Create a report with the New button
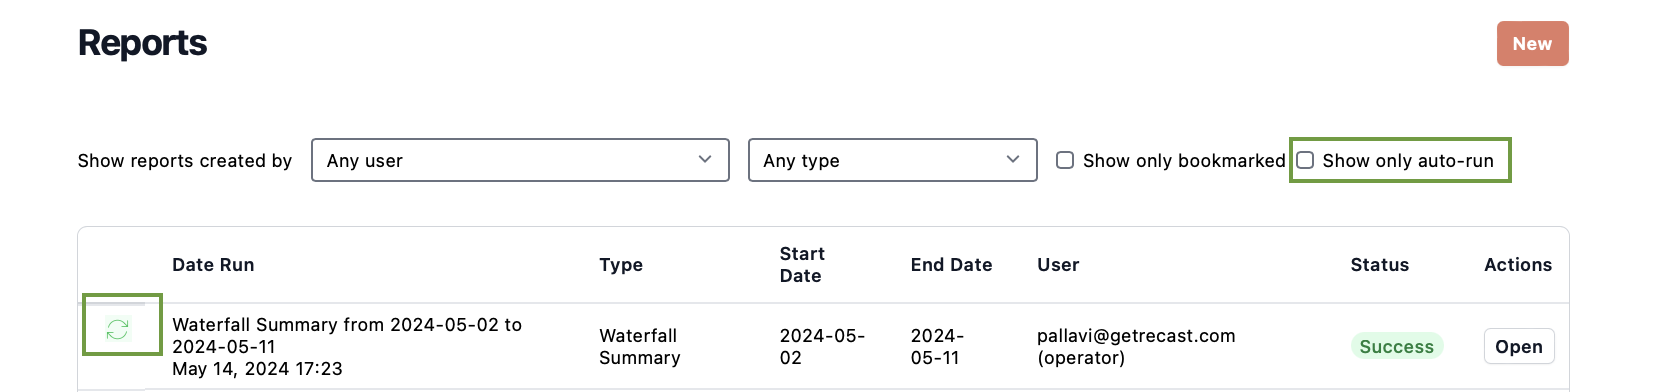Screen dimensions: 1676x392 pyautogui.click(x=1532, y=44)
